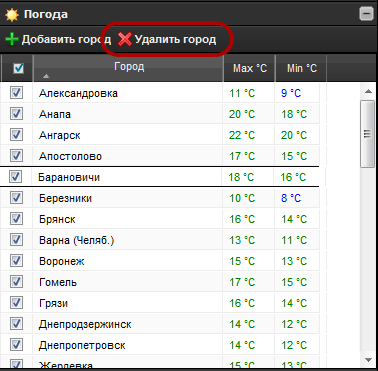Click the scrollbar up arrow
The width and height of the screenshot is (378, 371).
coord(368,91)
